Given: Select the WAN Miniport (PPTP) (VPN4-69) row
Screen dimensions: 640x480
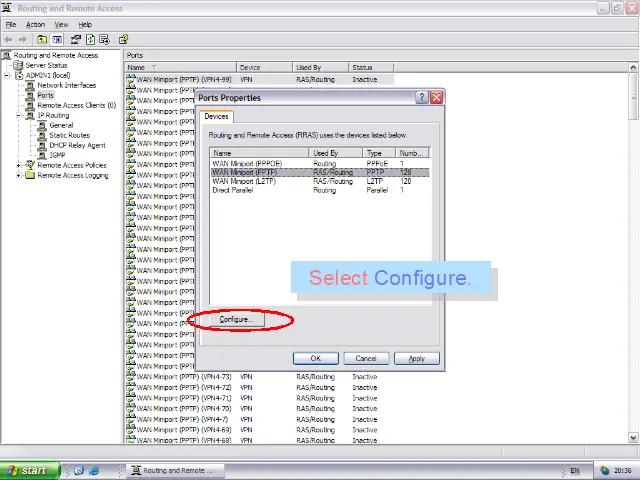Looking at the screenshot, I should pos(260,430).
